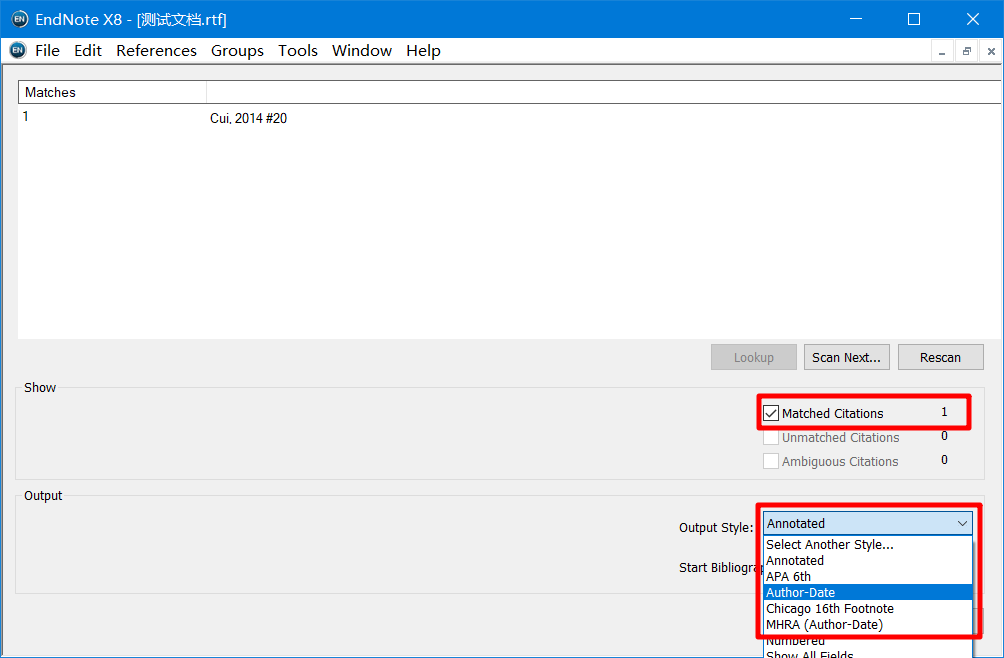
Task: Close the EndNote X8 application
Action: [x=973, y=19]
